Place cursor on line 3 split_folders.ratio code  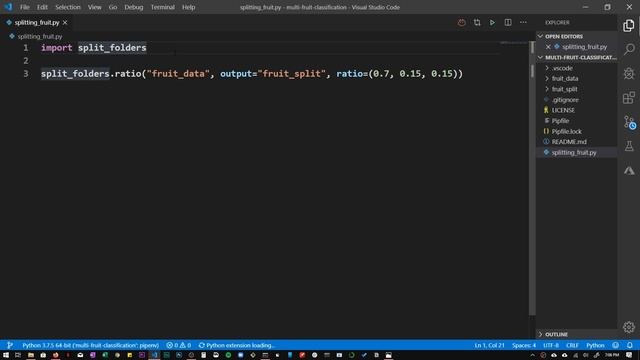tap(251, 73)
